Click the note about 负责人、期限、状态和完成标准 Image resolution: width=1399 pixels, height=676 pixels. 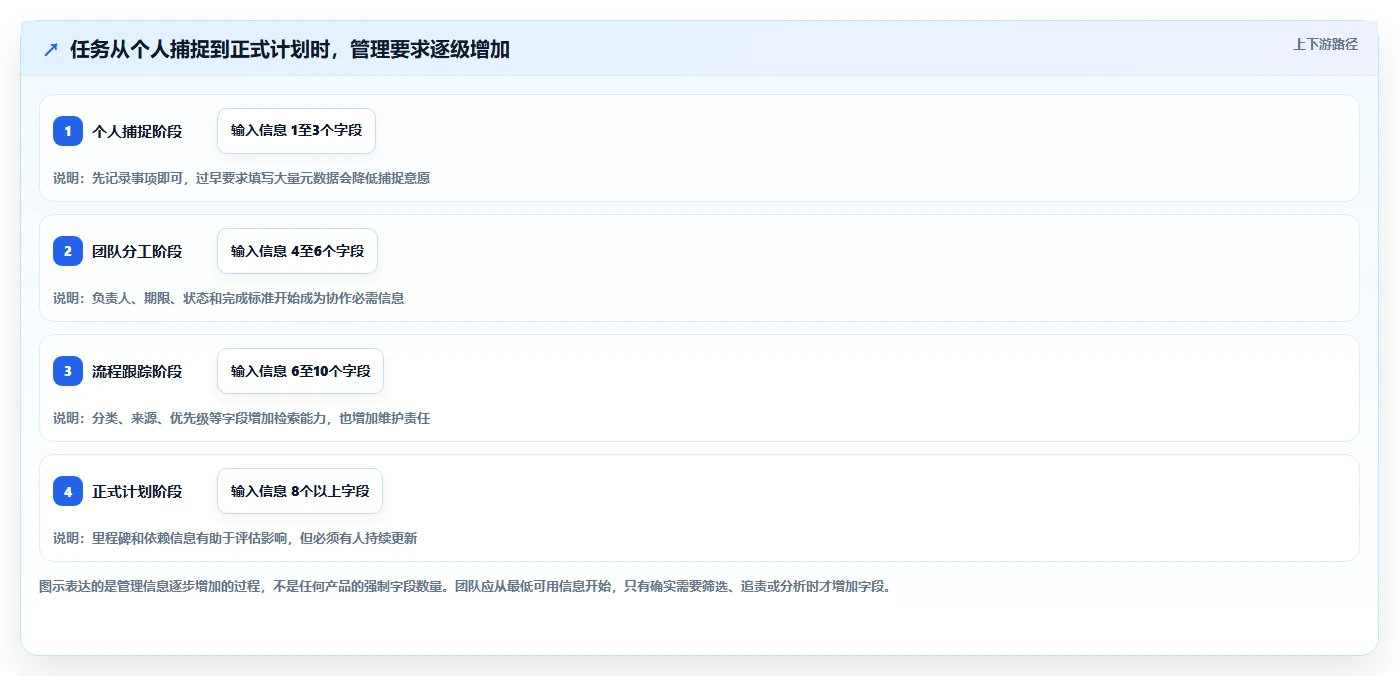tap(228, 298)
